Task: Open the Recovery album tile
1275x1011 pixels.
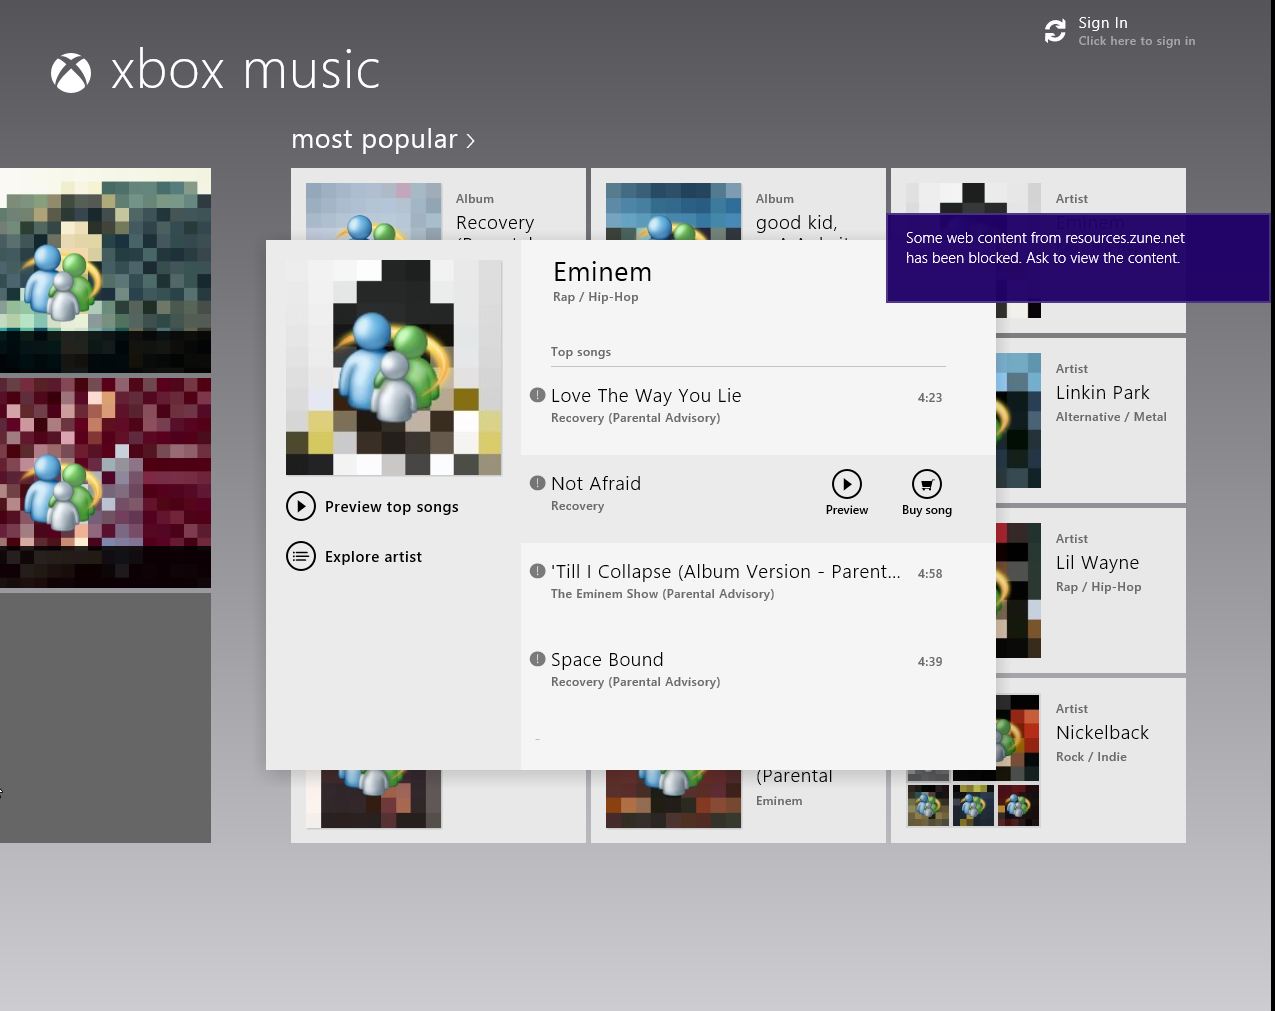Action: [438, 204]
